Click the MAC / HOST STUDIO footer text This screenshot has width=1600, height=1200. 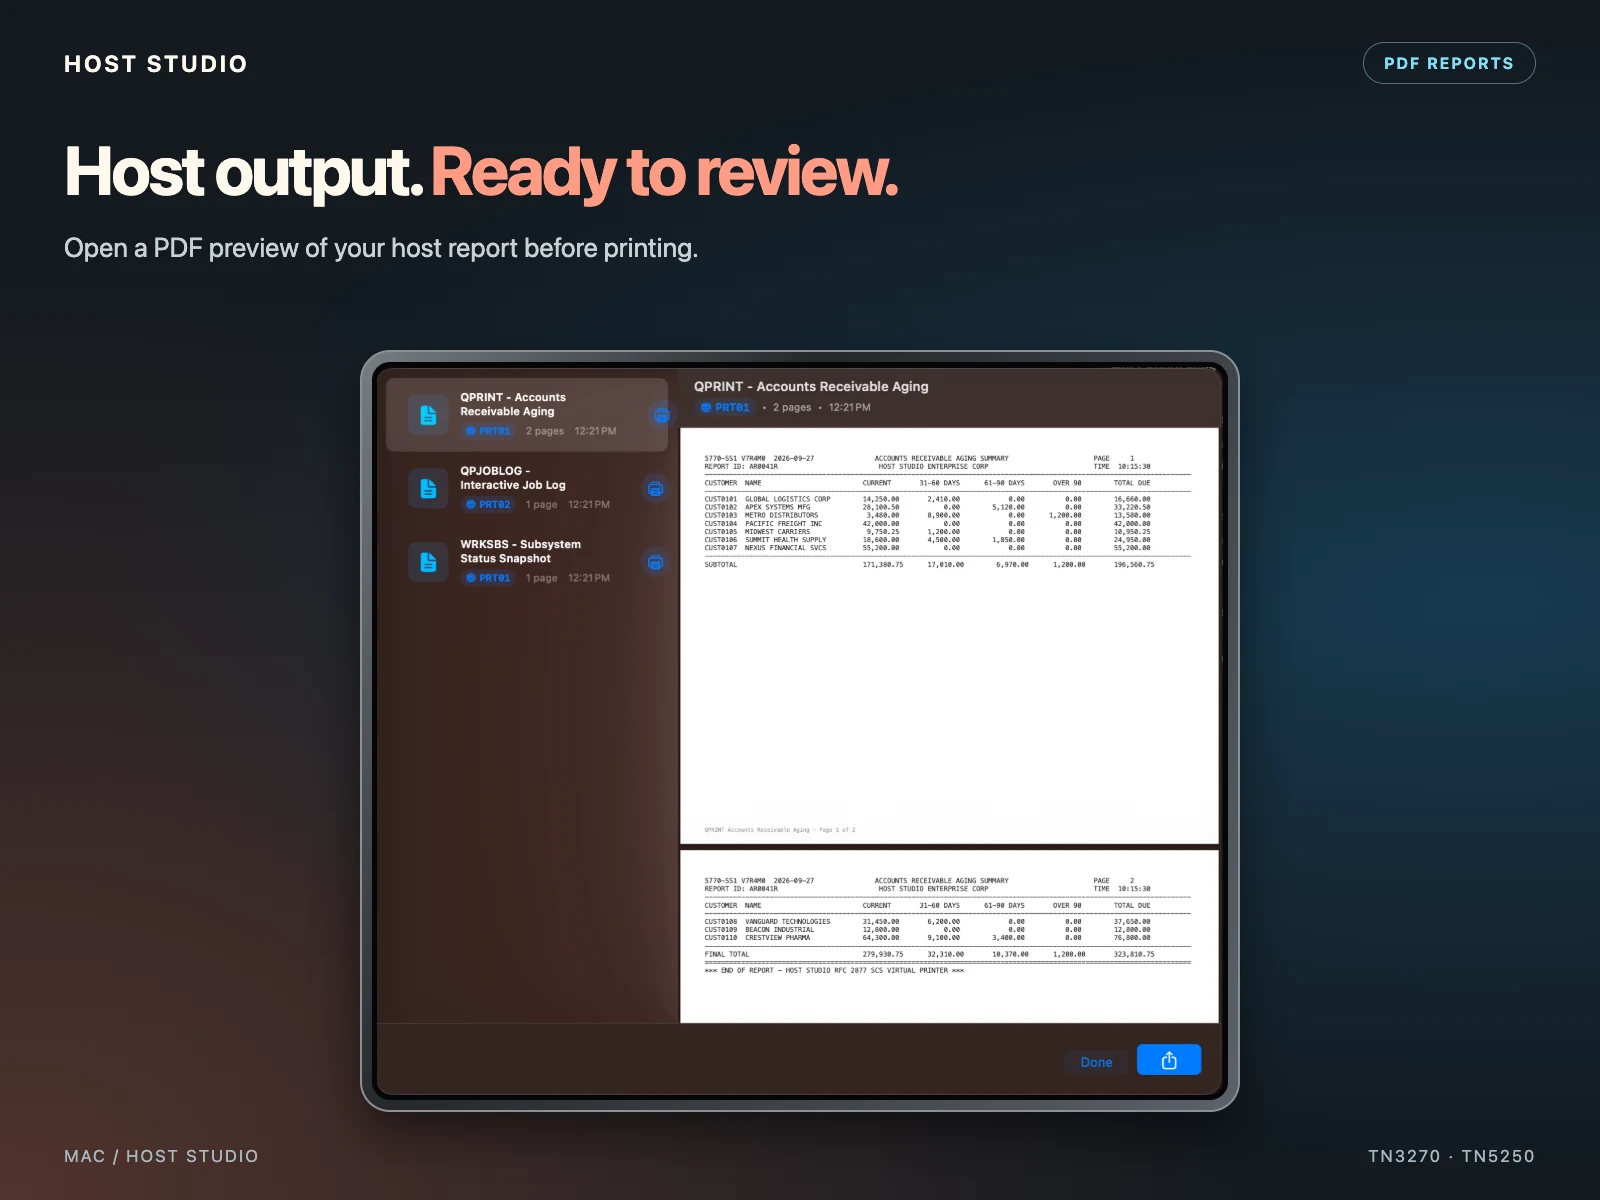click(161, 1156)
